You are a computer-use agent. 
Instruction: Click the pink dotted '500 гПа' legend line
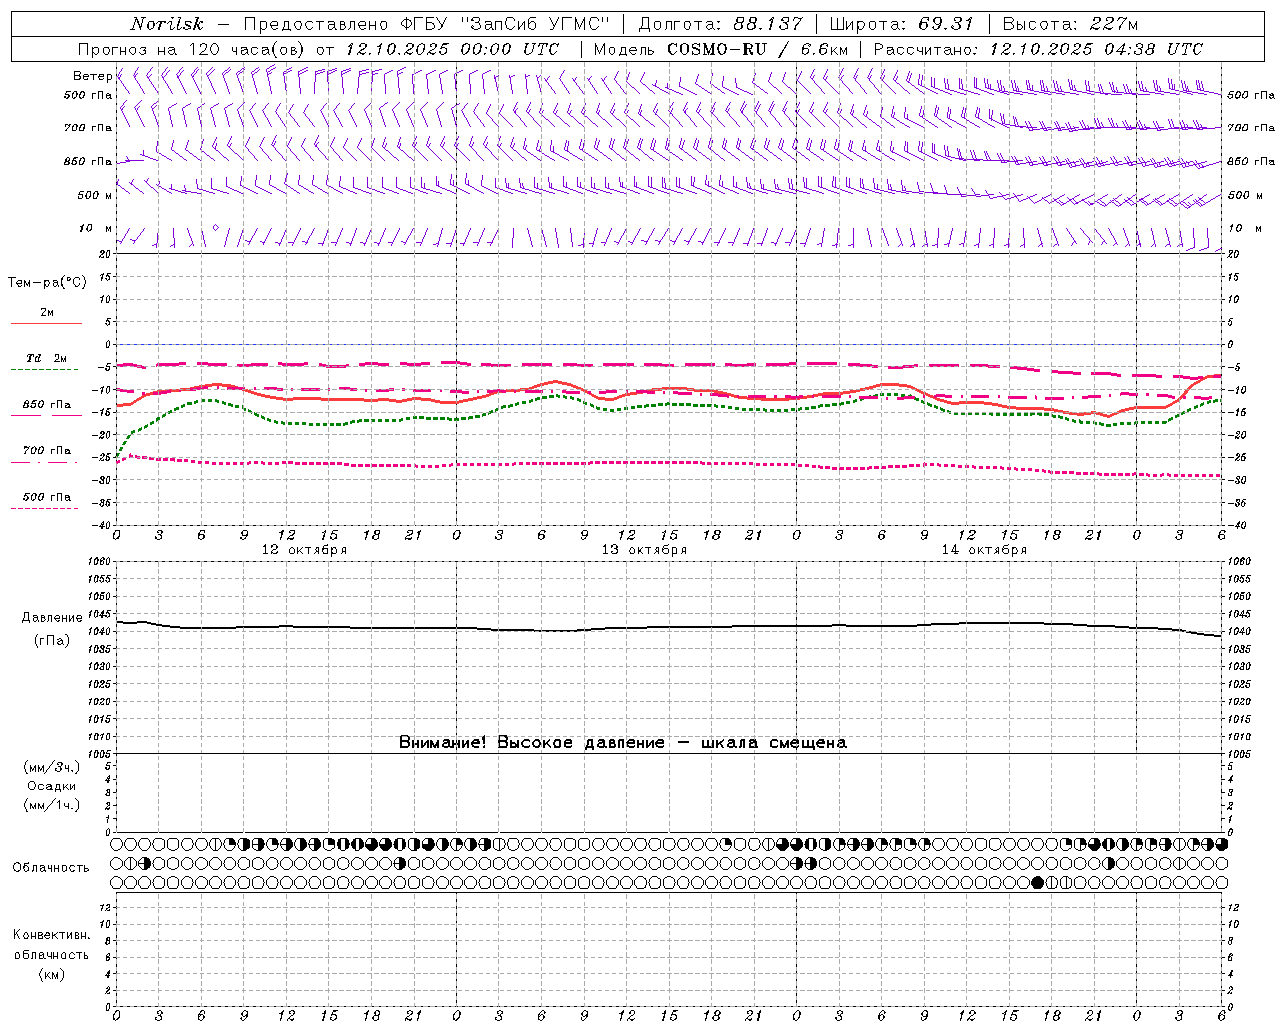(x=45, y=508)
